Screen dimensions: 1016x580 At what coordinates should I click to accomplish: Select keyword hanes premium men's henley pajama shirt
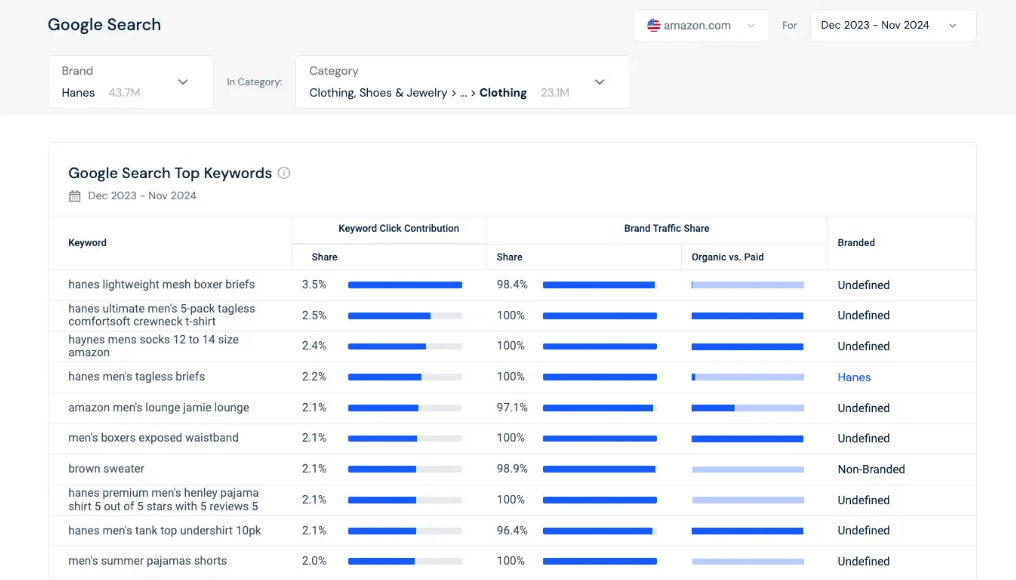(x=163, y=500)
